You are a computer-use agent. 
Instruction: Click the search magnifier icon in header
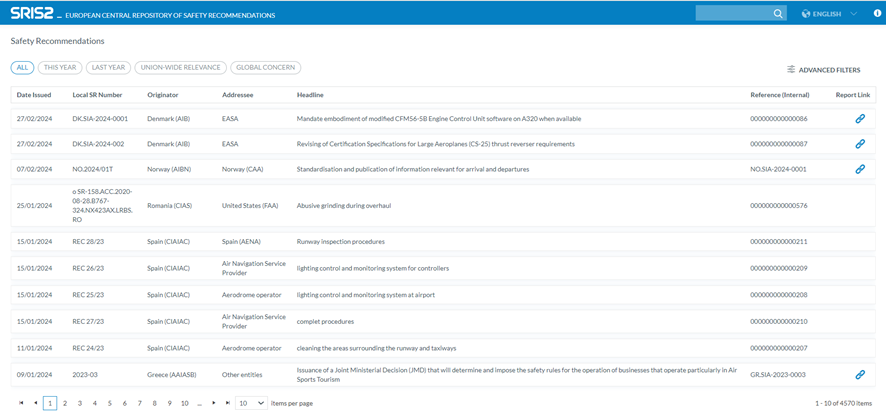(778, 14)
